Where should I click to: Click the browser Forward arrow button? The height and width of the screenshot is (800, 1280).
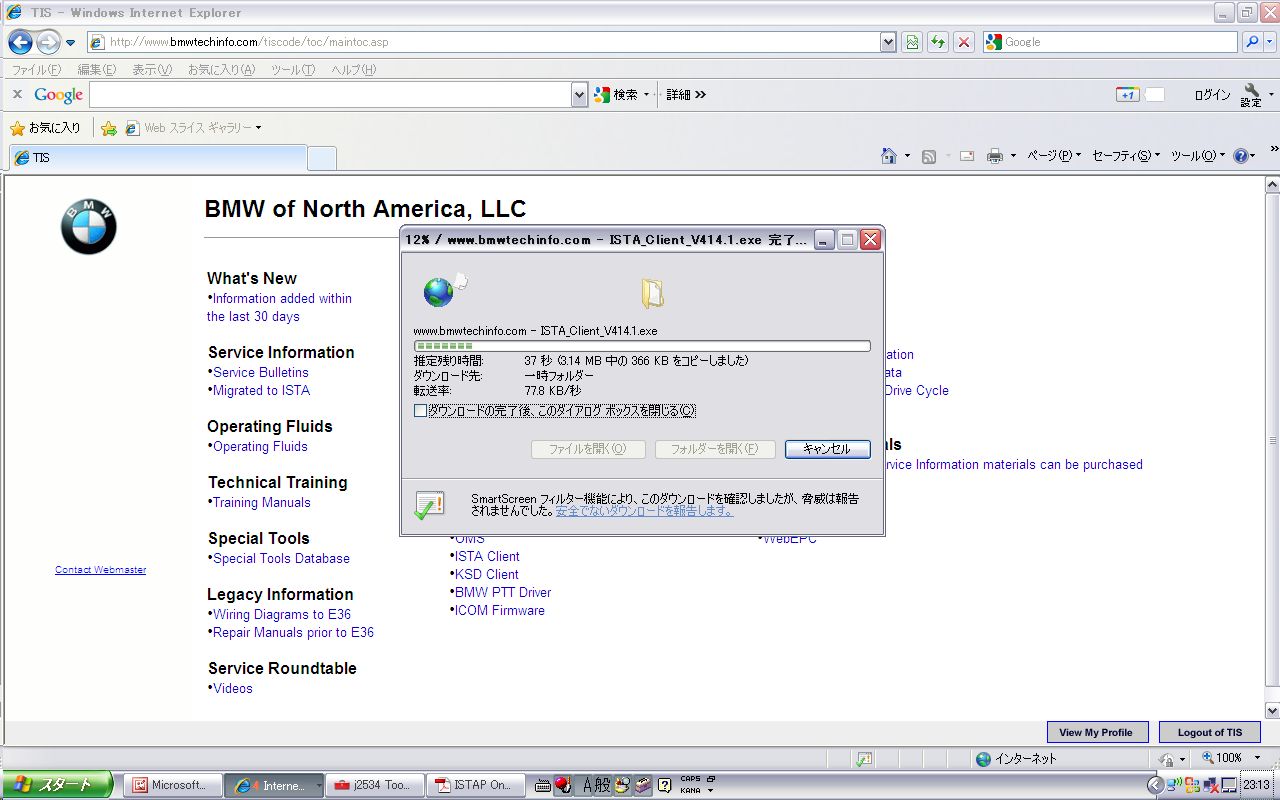point(48,42)
